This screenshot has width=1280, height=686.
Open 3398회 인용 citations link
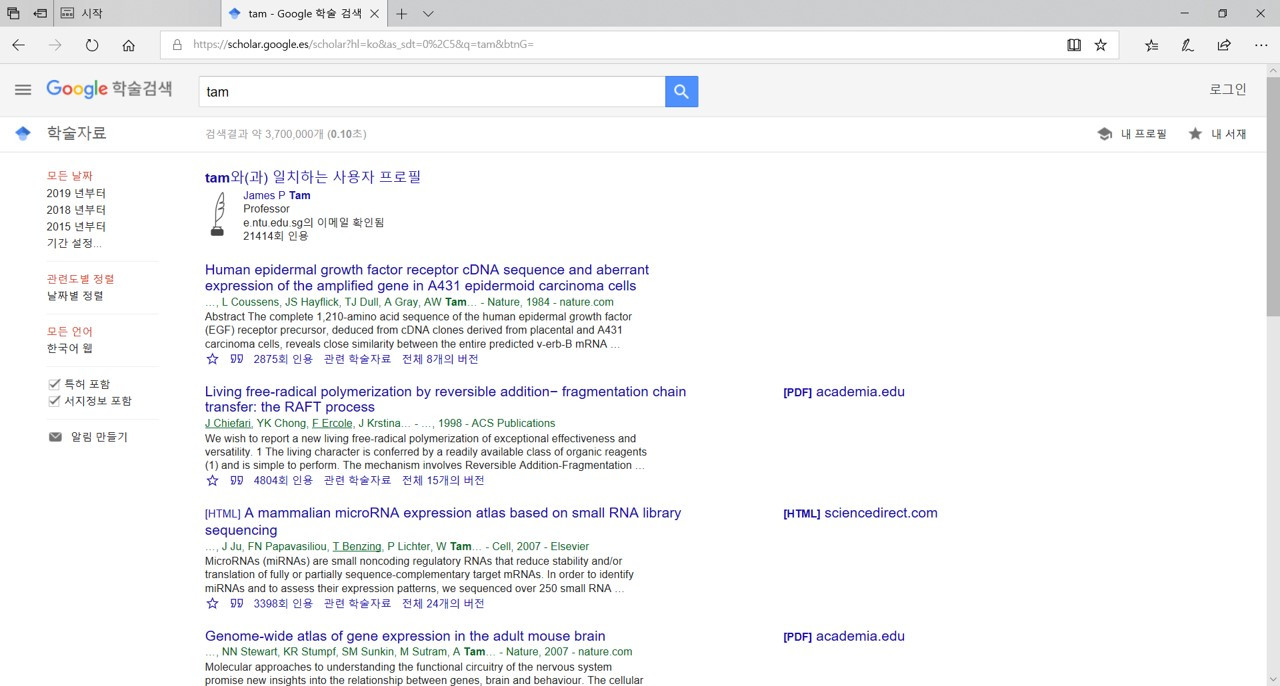283,604
